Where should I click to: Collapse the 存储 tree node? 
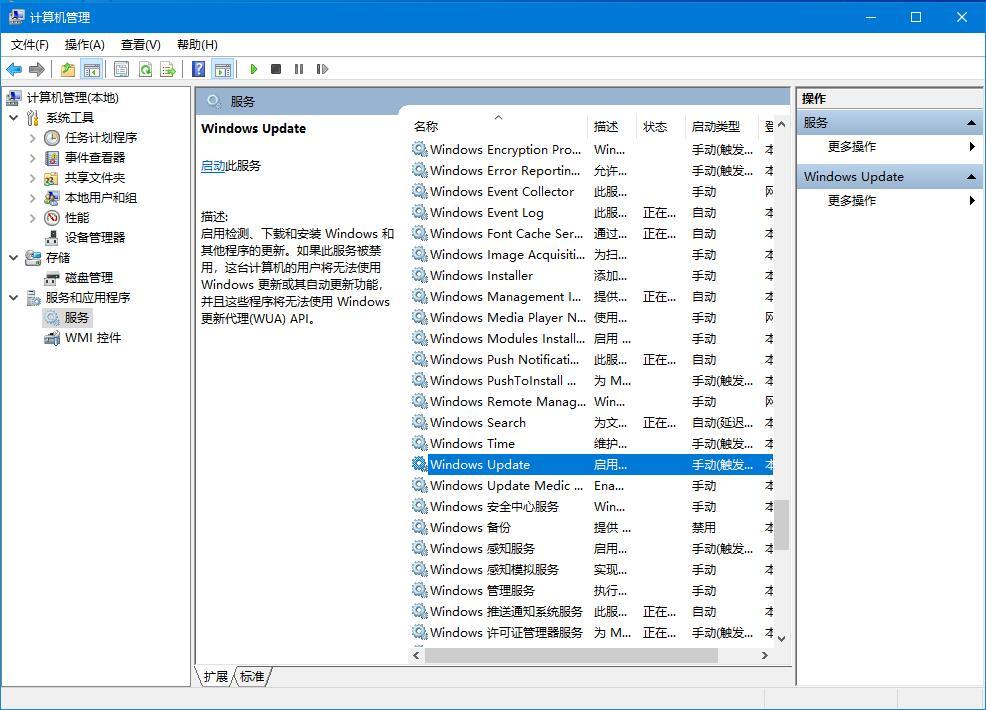point(14,258)
